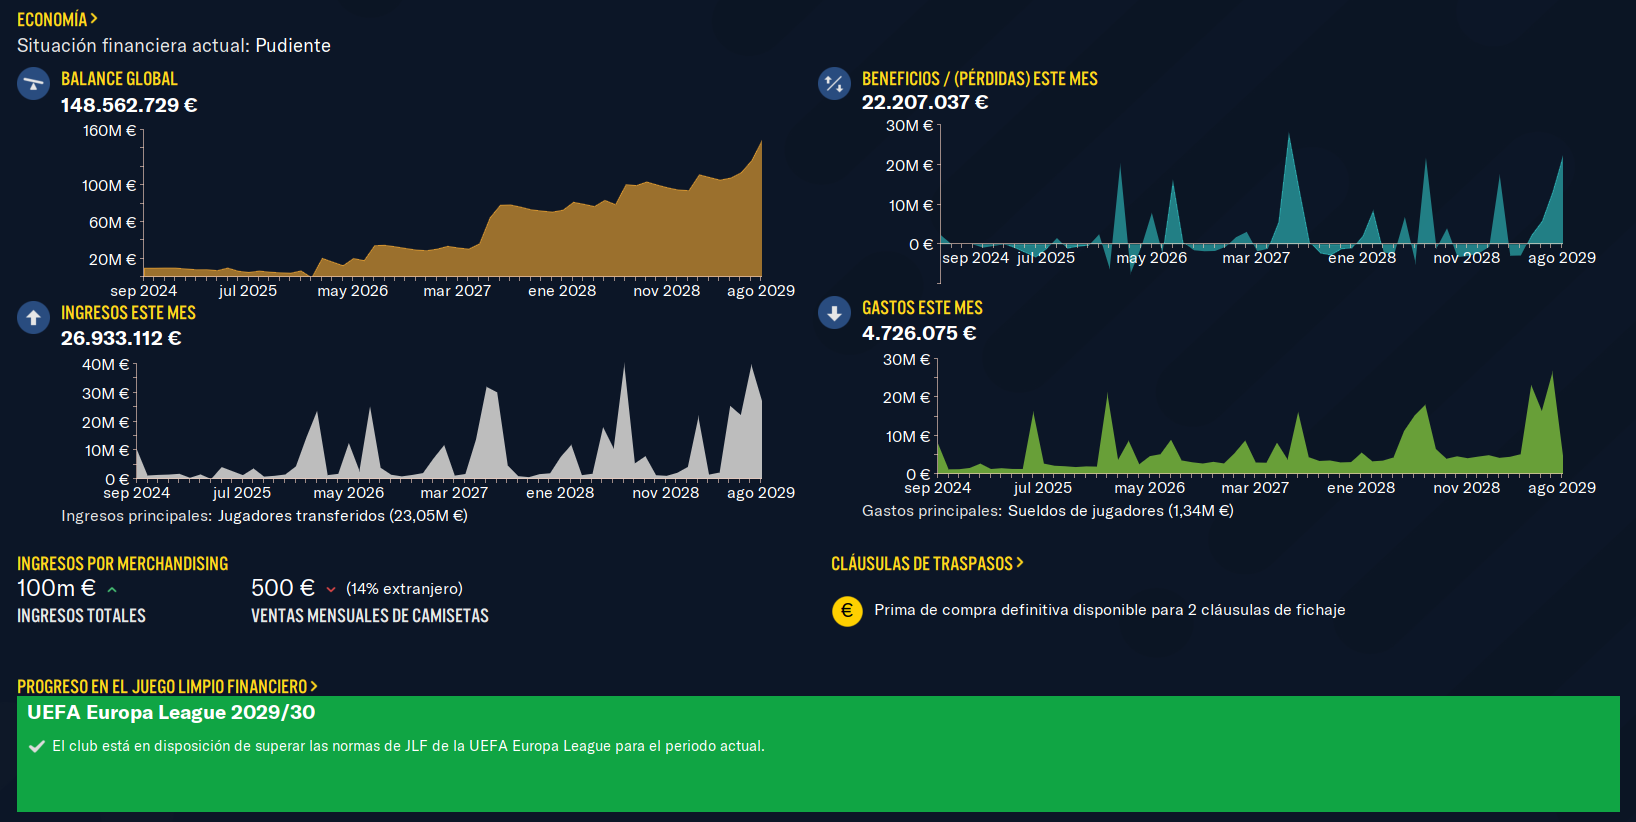Click the Beneficios / (Pérdidas) este mes heading

pyautogui.click(x=980, y=79)
